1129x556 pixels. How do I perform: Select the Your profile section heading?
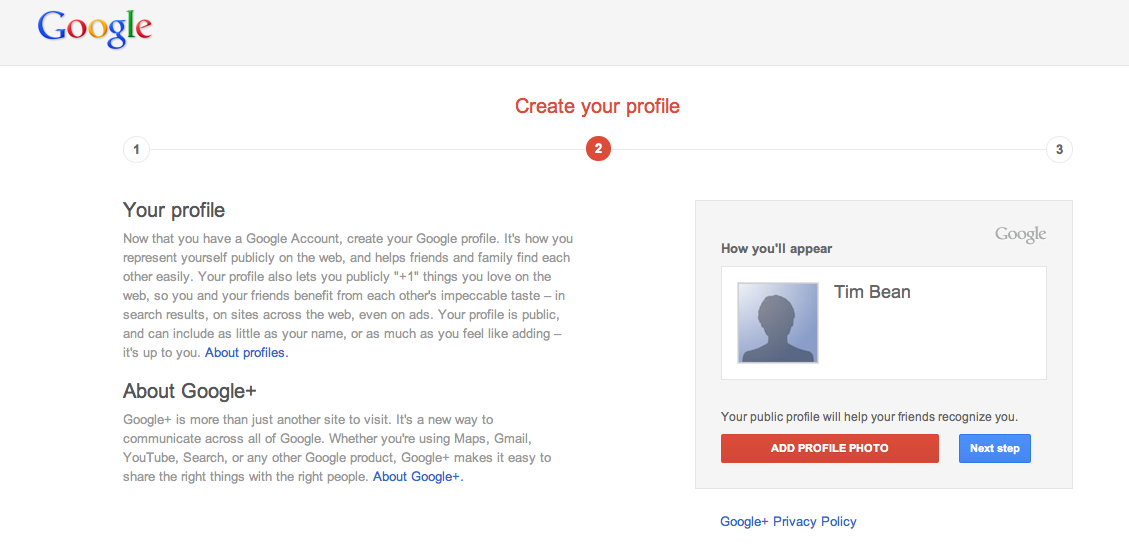174,210
